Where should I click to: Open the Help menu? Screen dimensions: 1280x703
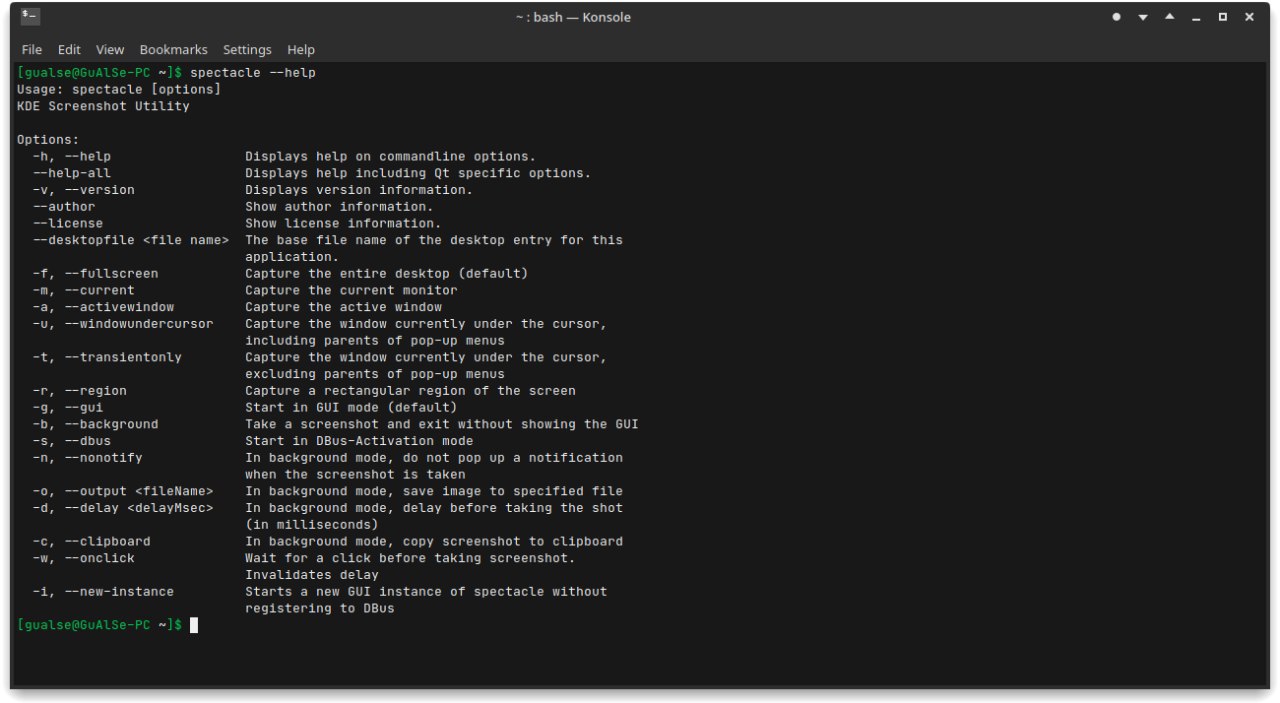(x=301, y=50)
